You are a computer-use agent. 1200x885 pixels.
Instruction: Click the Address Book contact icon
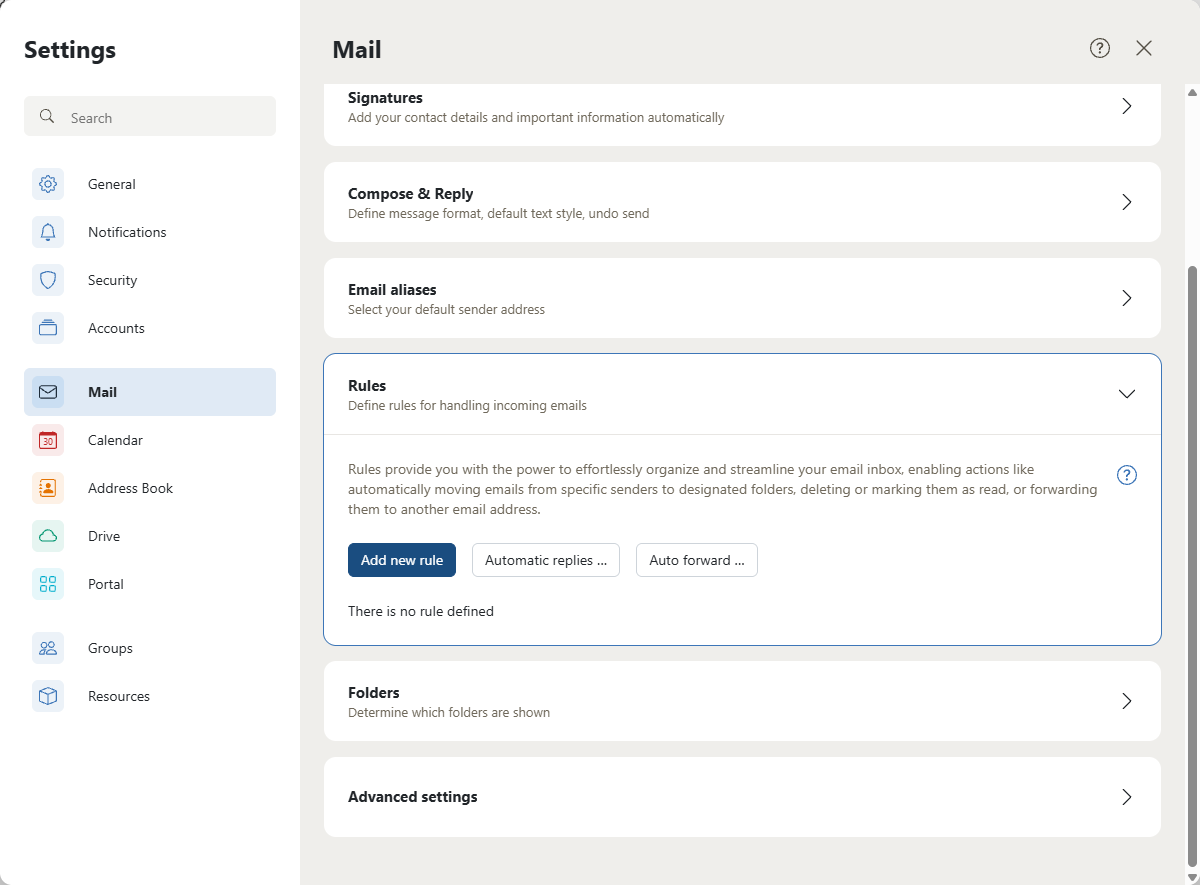click(x=48, y=488)
